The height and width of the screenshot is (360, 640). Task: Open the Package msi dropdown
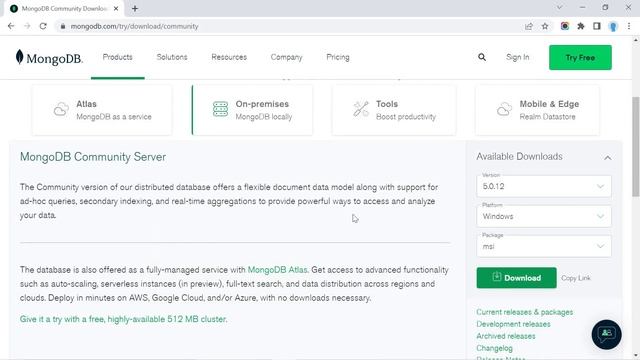click(544, 247)
